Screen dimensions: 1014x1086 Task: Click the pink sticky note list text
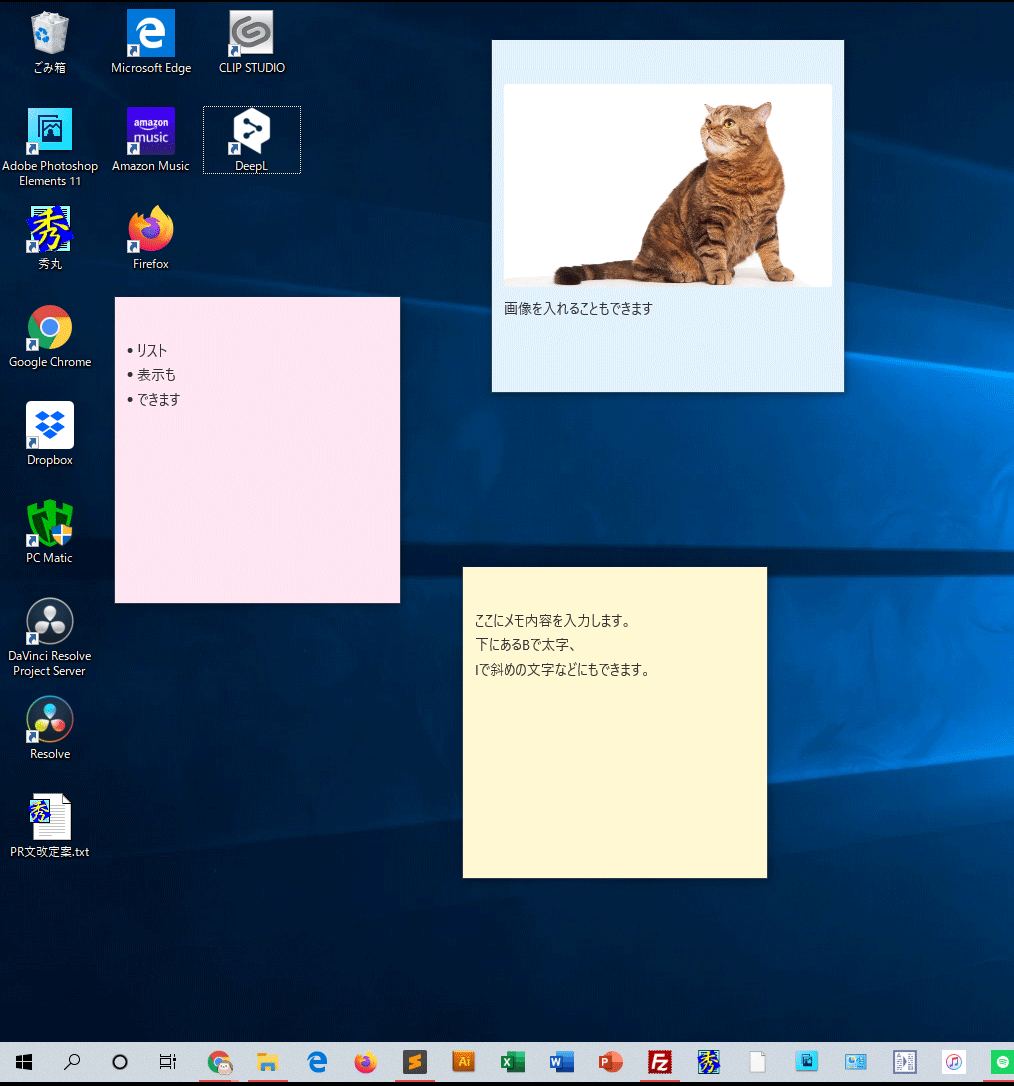[x=157, y=375]
